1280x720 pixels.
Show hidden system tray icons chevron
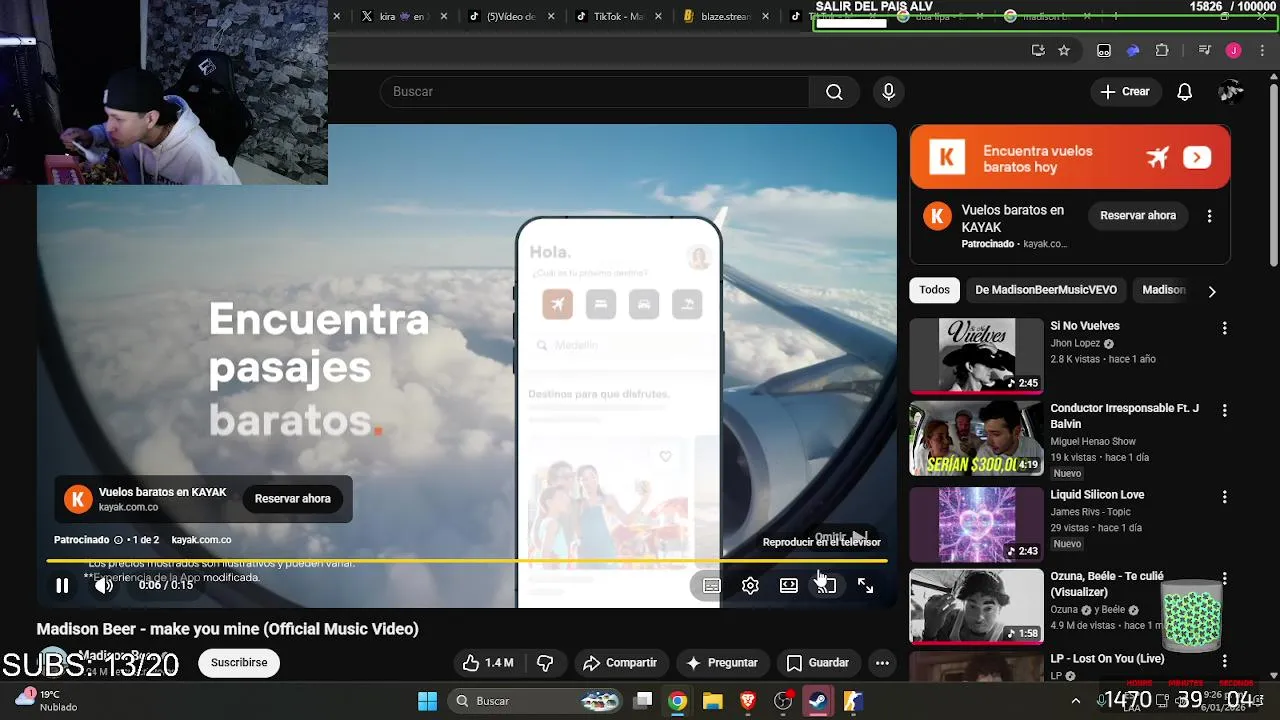point(1076,701)
